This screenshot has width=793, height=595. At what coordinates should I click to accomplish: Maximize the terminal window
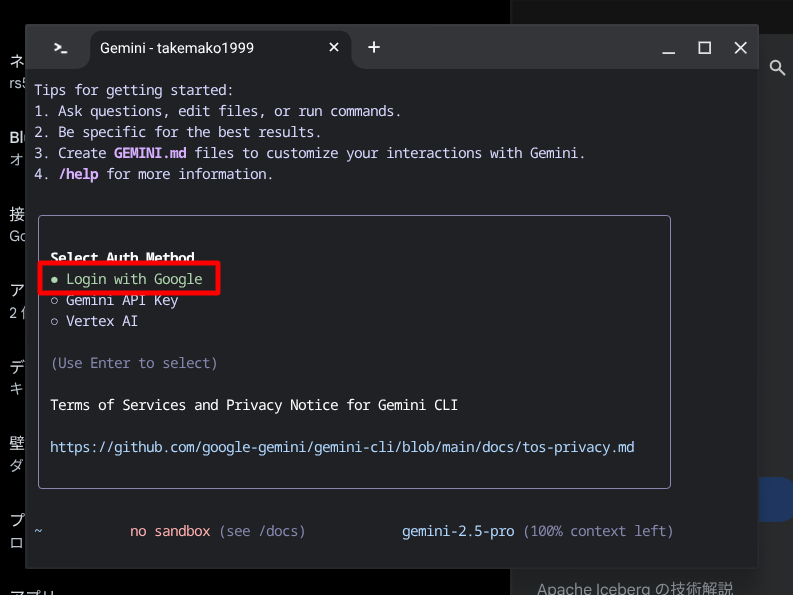pos(704,48)
